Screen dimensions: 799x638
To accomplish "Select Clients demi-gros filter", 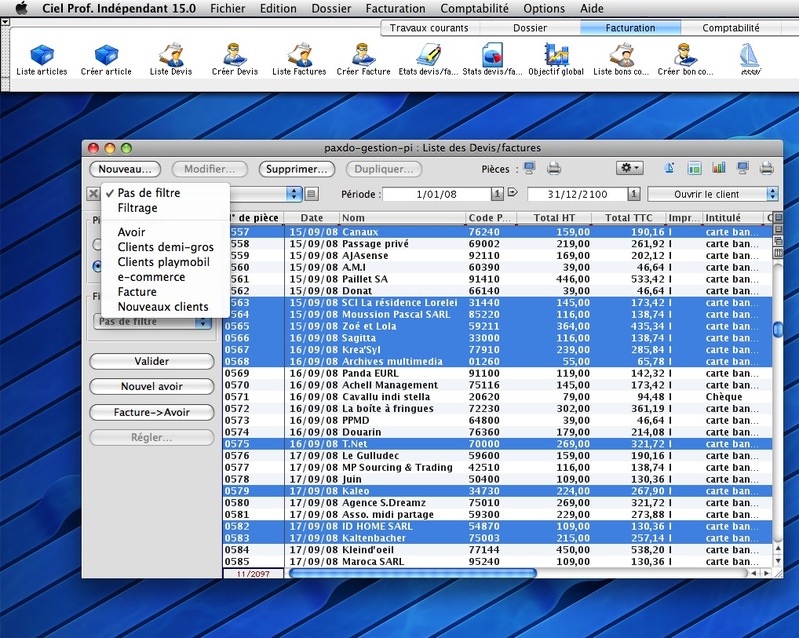I will tap(165, 247).
